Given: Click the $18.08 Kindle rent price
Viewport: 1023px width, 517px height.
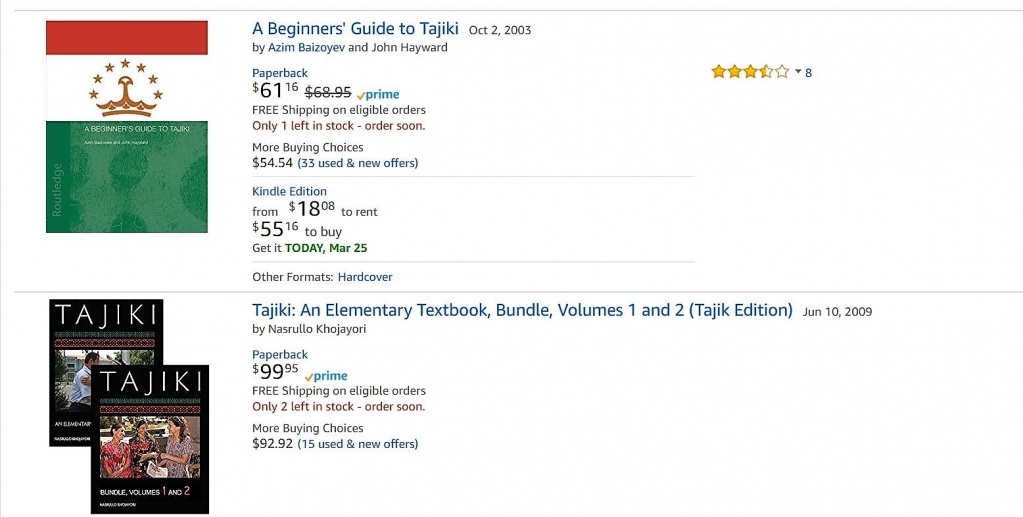Looking at the screenshot, I should click(311, 209).
